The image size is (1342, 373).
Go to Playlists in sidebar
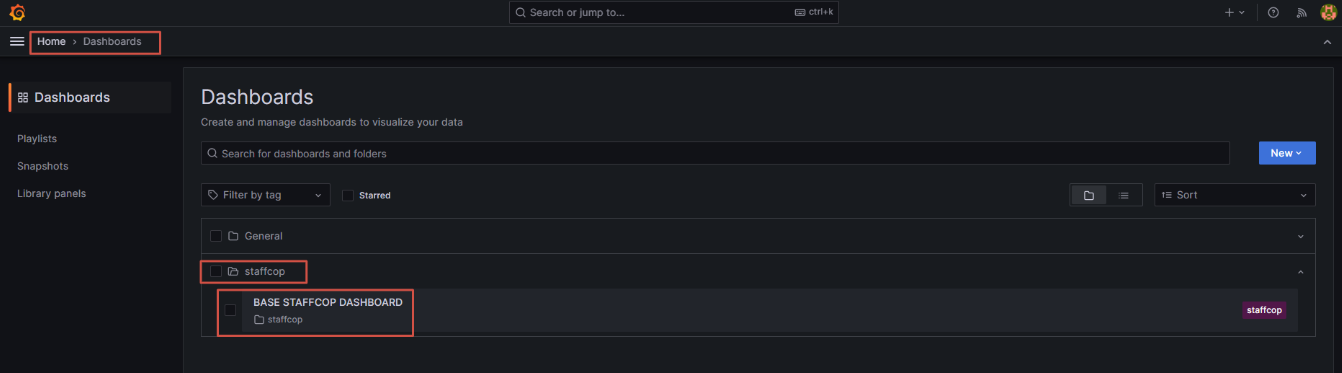point(37,138)
